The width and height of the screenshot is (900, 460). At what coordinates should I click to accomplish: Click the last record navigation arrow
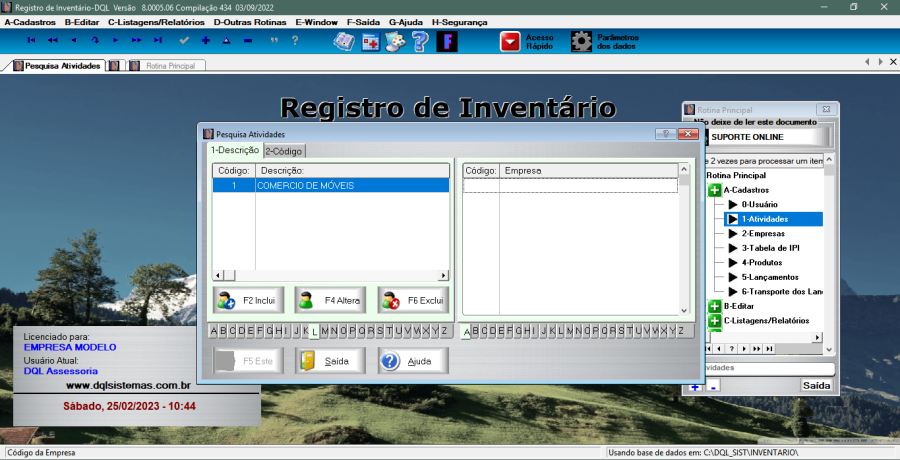pos(158,40)
